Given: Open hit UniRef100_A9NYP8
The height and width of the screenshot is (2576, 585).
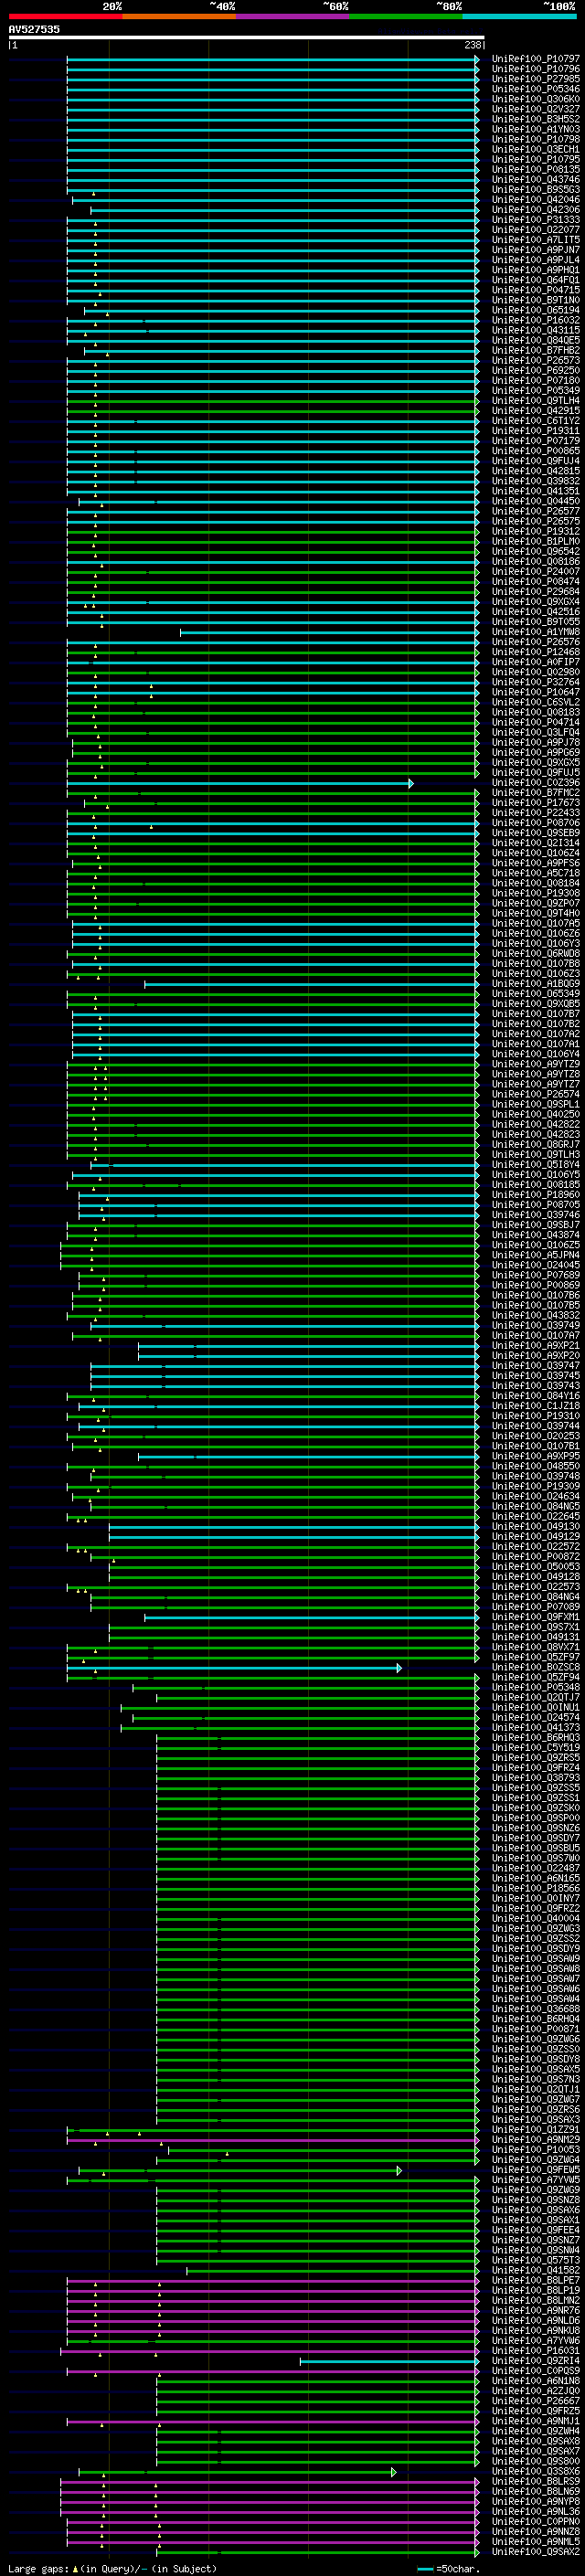Looking at the screenshot, I should [x=536, y=2501].
